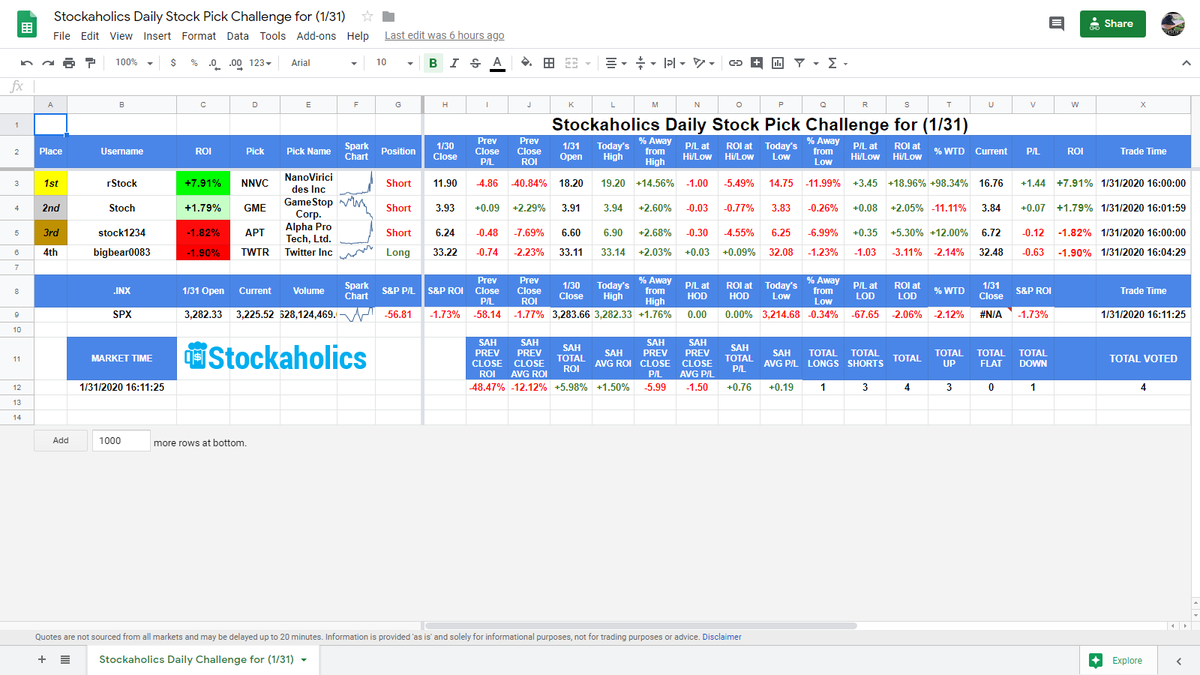Screen dimensions: 1200x675
Task: Open the Add-ons menu
Action: point(316,36)
